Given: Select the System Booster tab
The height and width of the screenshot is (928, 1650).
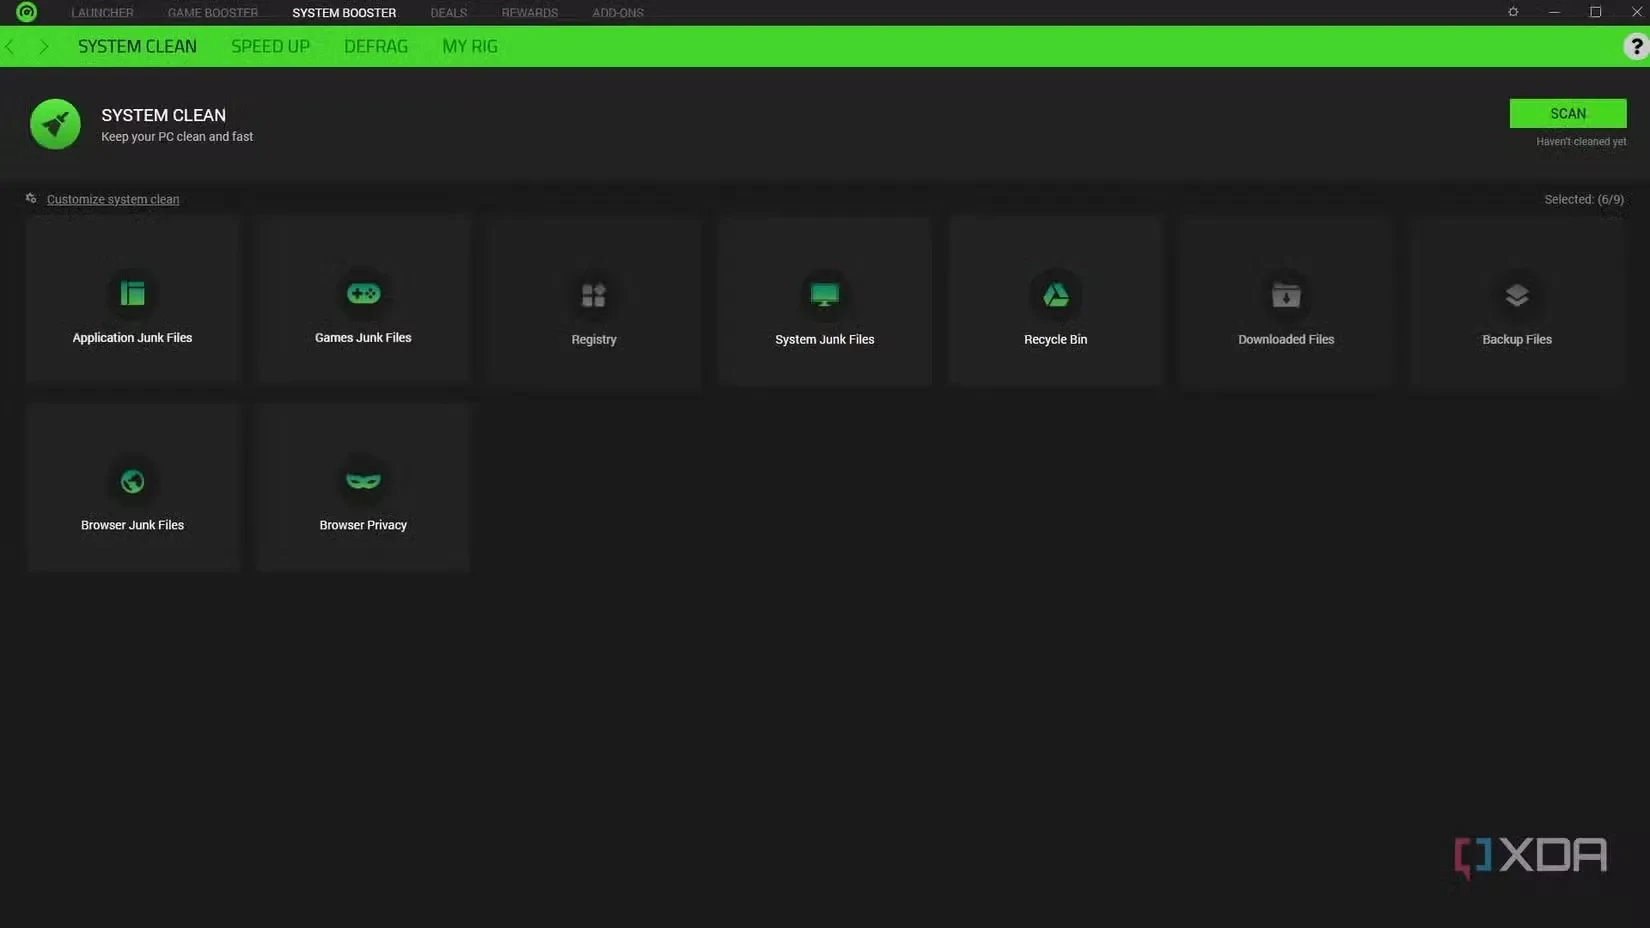Looking at the screenshot, I should (344, 13).
